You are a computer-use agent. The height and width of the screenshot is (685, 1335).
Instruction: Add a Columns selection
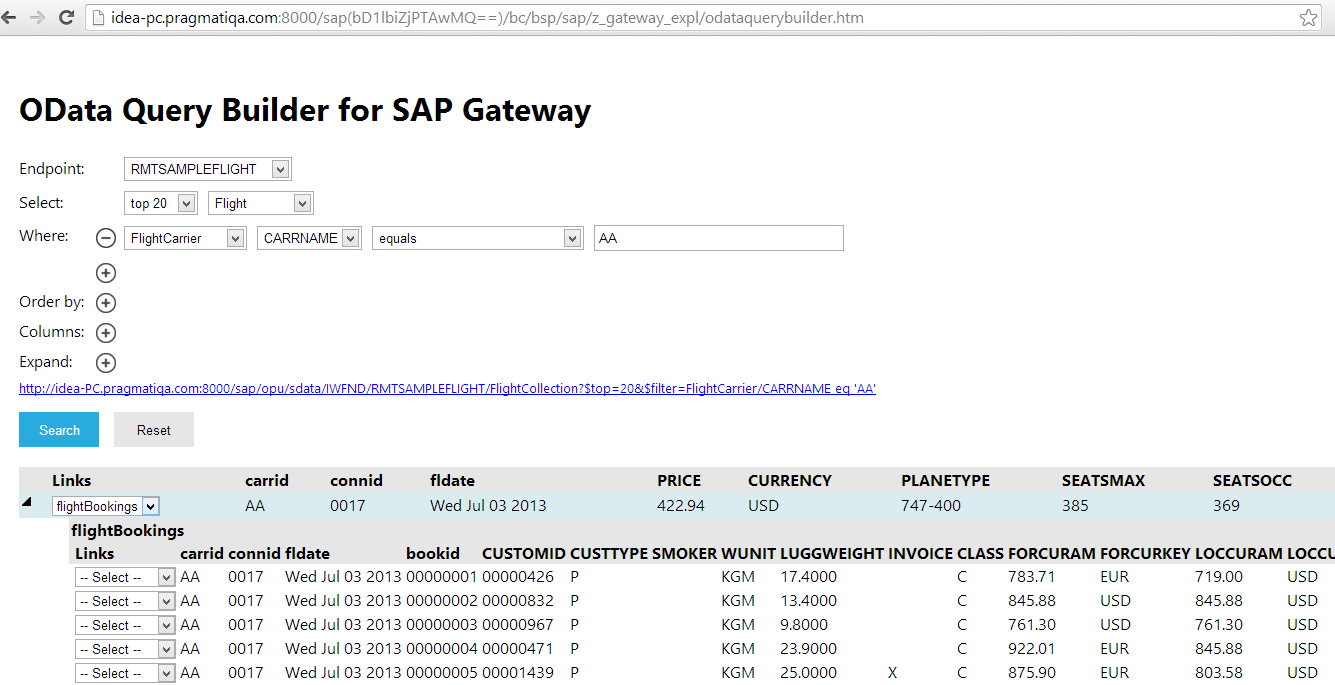tap(105, 332)
